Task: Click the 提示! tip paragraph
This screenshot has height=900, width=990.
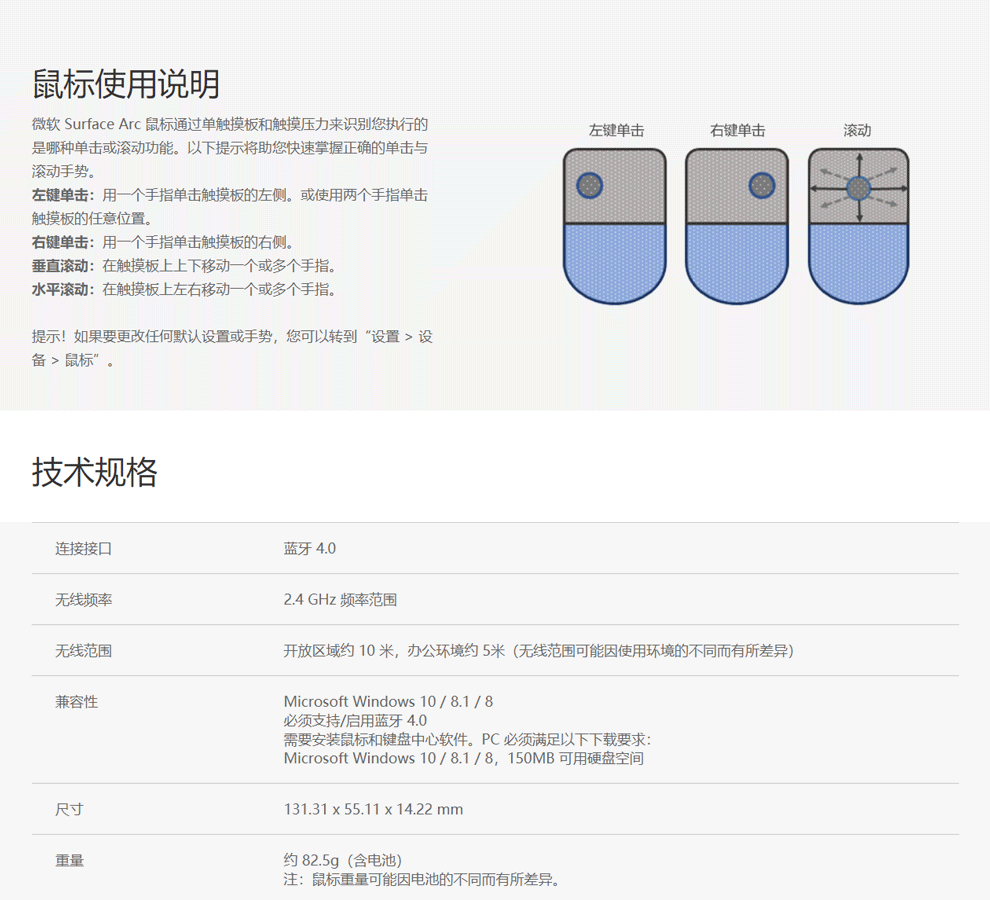Action: tap(232, 348)
